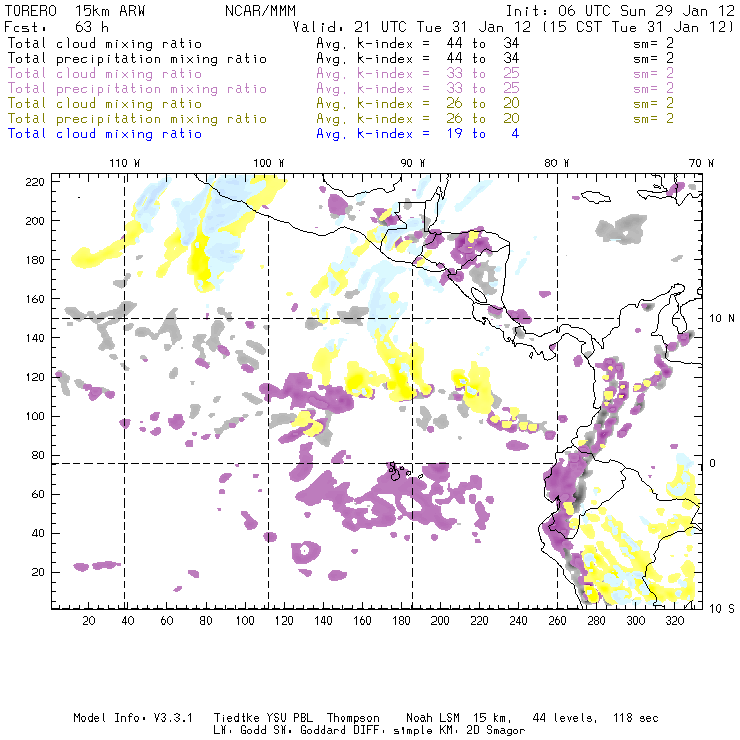
Task: Click 'sm= 2' in the black cloud mixing ratio row
Action: (x=654, y=43)
